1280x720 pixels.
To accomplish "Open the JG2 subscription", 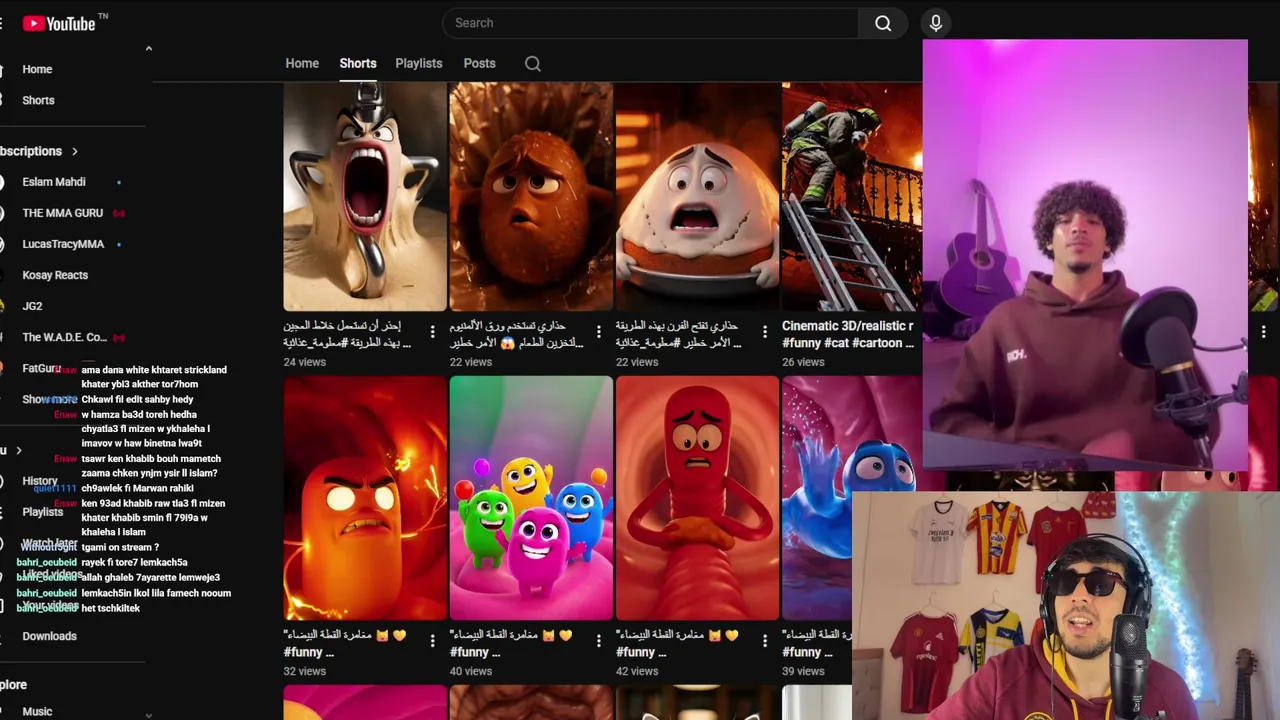I will [32, 306].
